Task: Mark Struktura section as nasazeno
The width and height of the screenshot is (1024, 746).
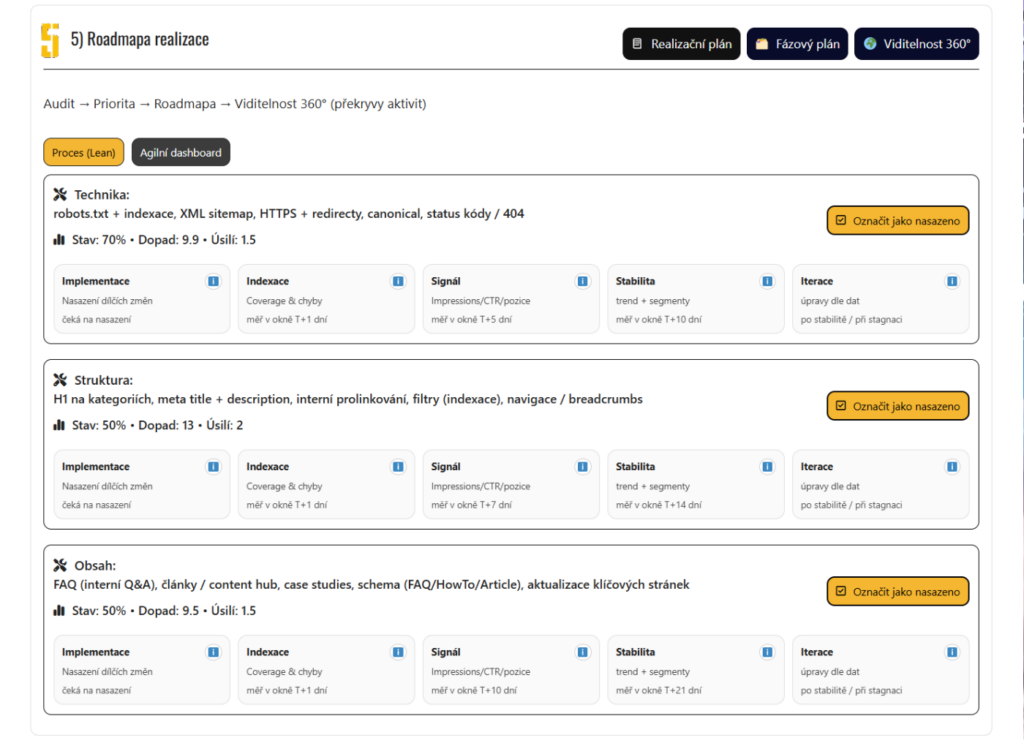Action: pos(898,406)
